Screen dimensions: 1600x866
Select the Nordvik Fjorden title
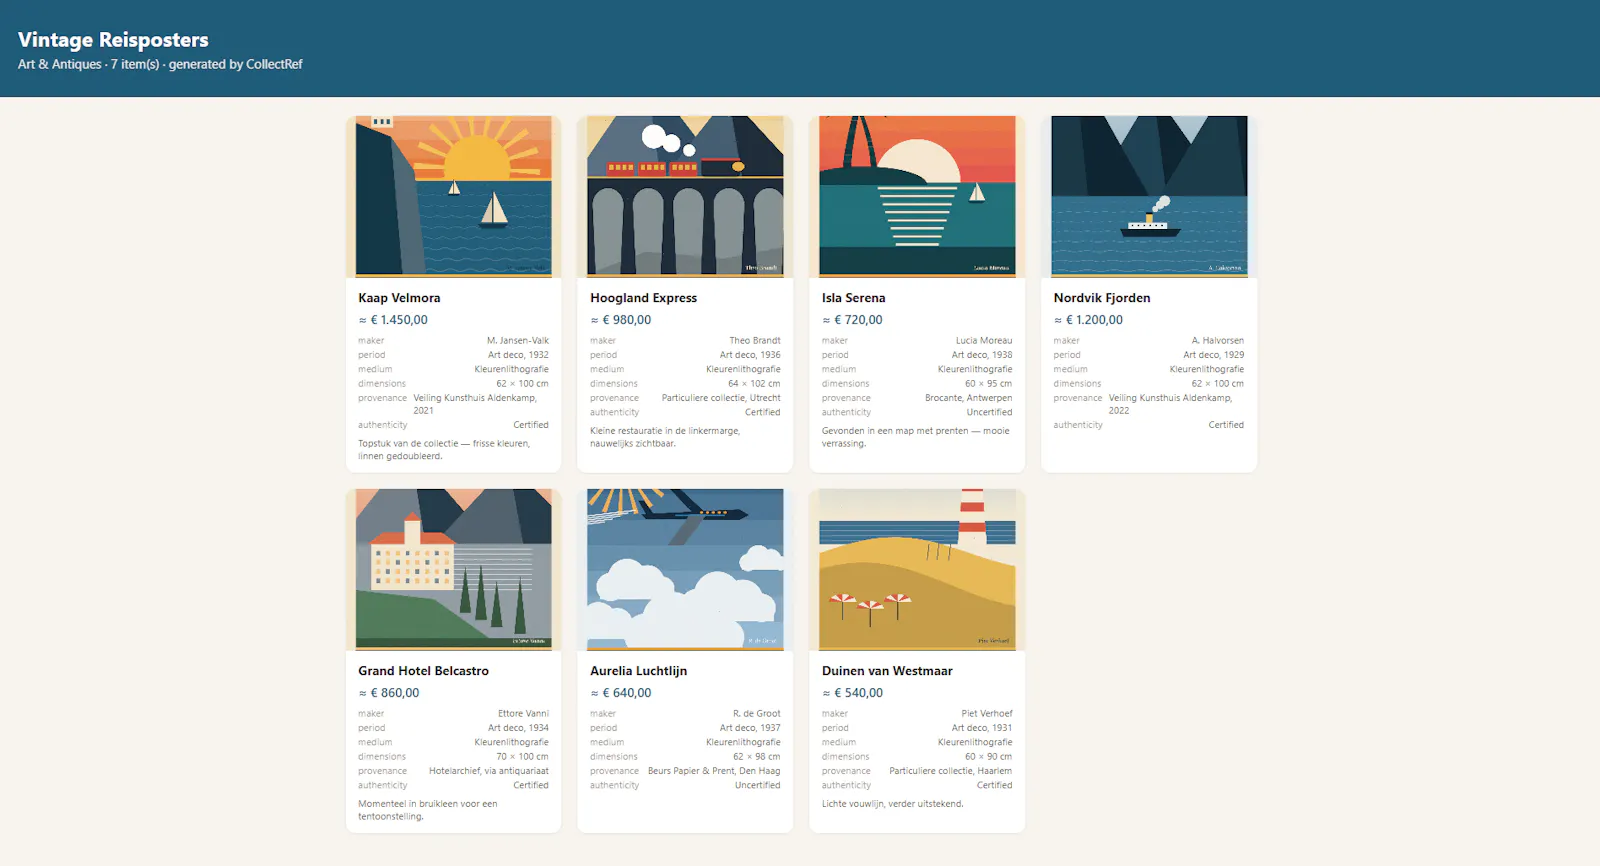tap(1102, 298)
